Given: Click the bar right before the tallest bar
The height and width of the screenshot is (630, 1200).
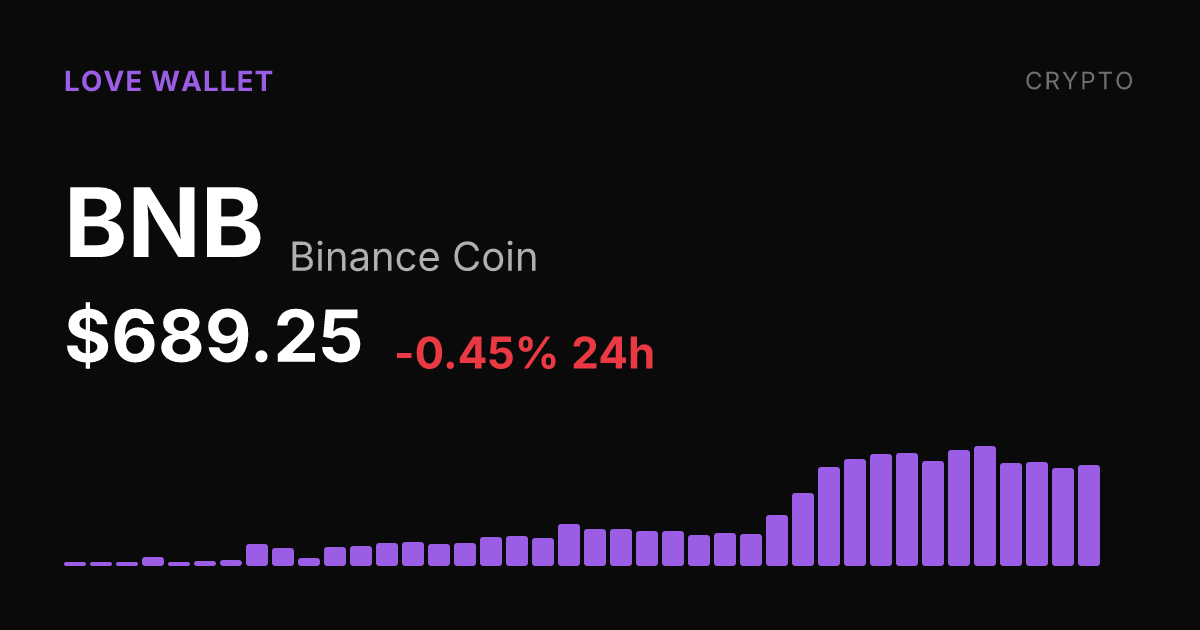Looking at the screenshot, I should pos(959,508).
